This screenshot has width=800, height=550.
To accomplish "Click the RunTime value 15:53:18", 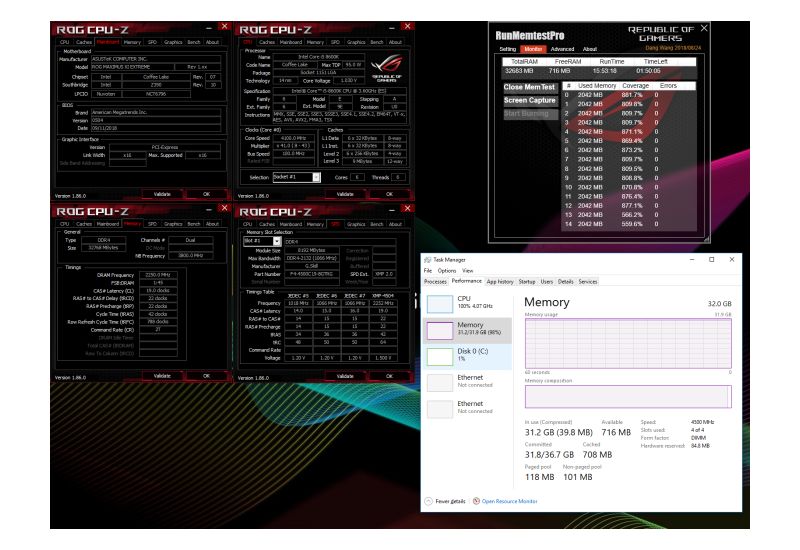I will [x=604, y=71].
